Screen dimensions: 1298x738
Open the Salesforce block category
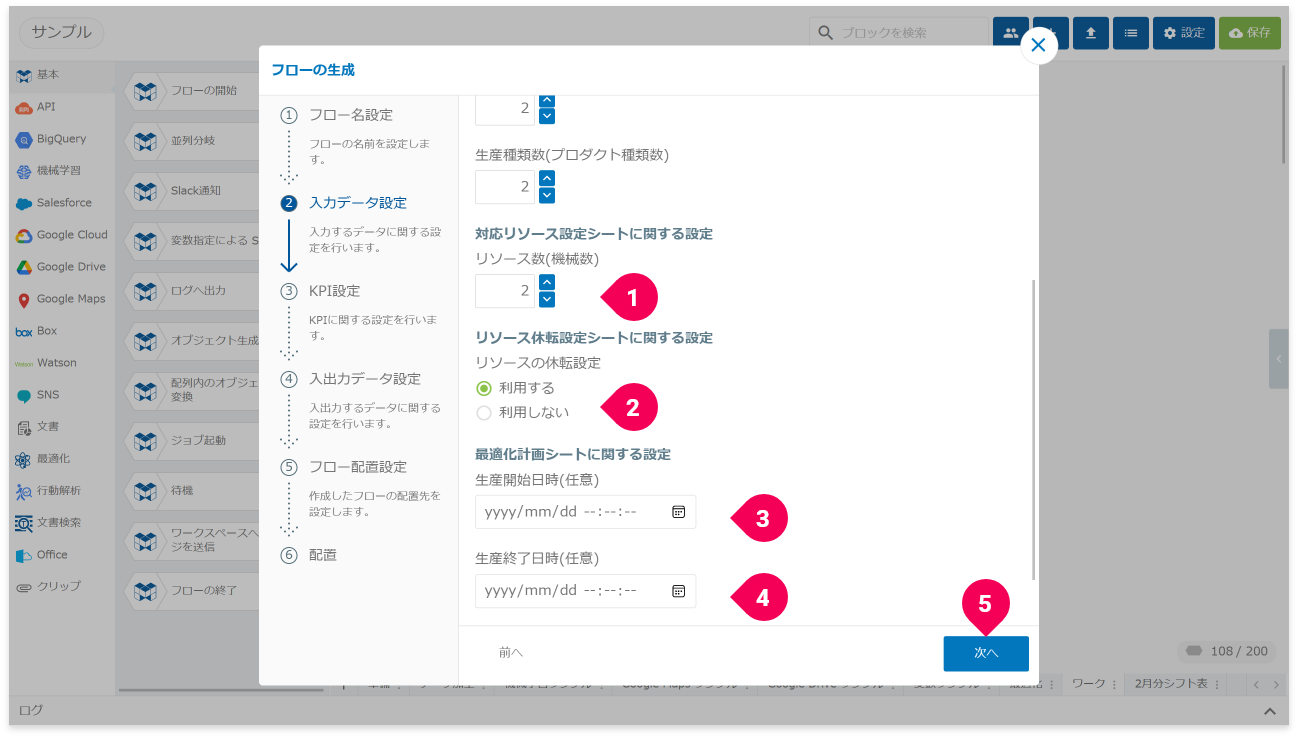64,203
